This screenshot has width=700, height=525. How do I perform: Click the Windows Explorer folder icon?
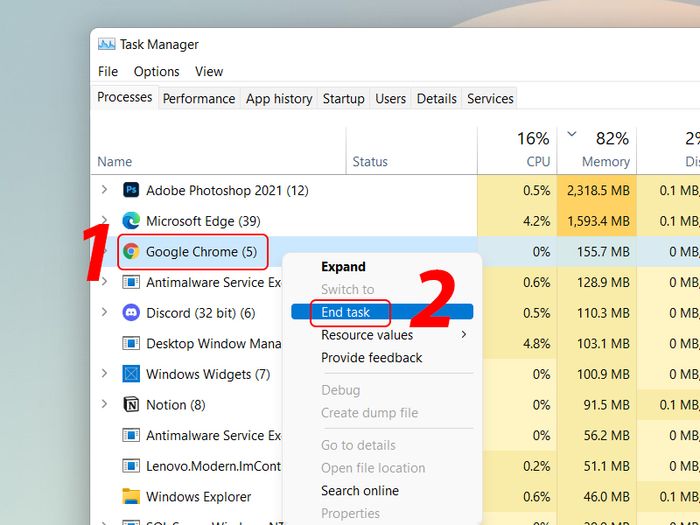(131, 497)
